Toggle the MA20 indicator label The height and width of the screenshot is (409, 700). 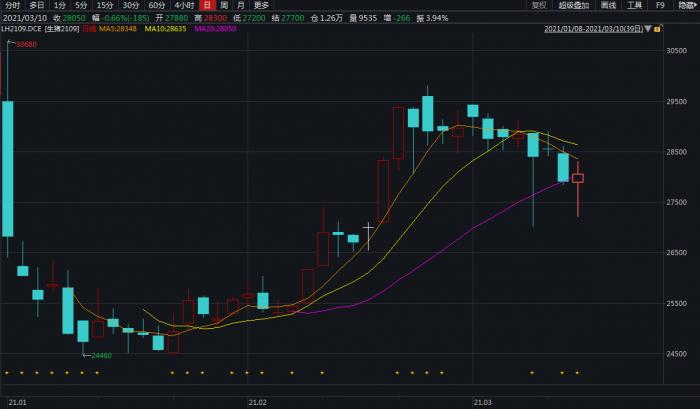click(x=216, y=30)
